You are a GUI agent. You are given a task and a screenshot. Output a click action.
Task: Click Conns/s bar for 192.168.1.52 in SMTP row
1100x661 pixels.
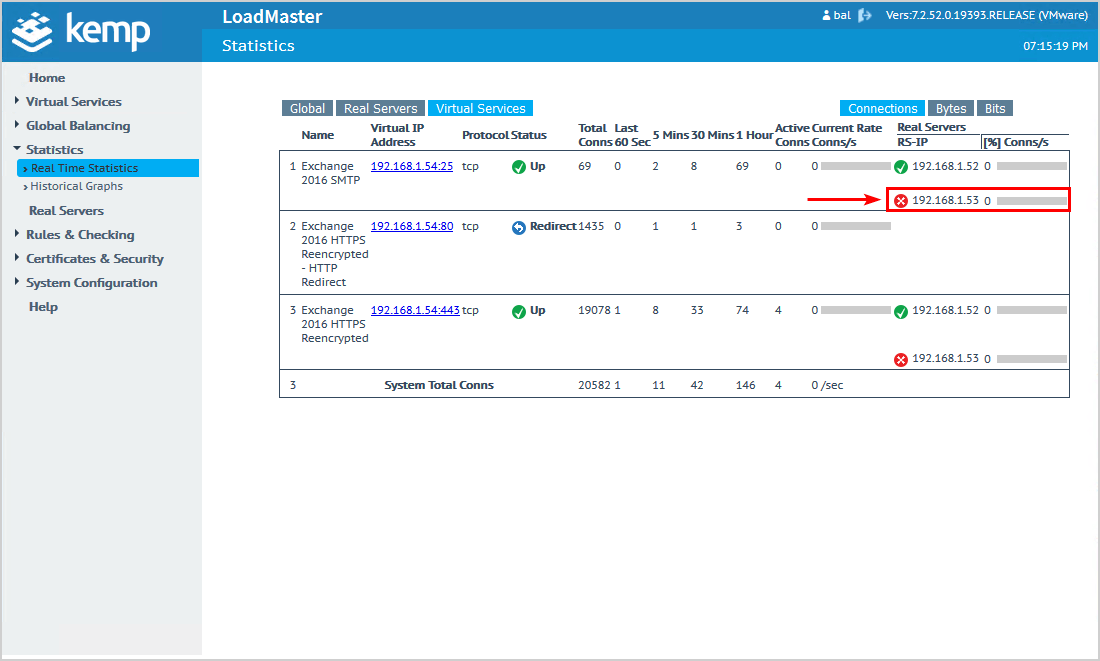(1032, 166)
